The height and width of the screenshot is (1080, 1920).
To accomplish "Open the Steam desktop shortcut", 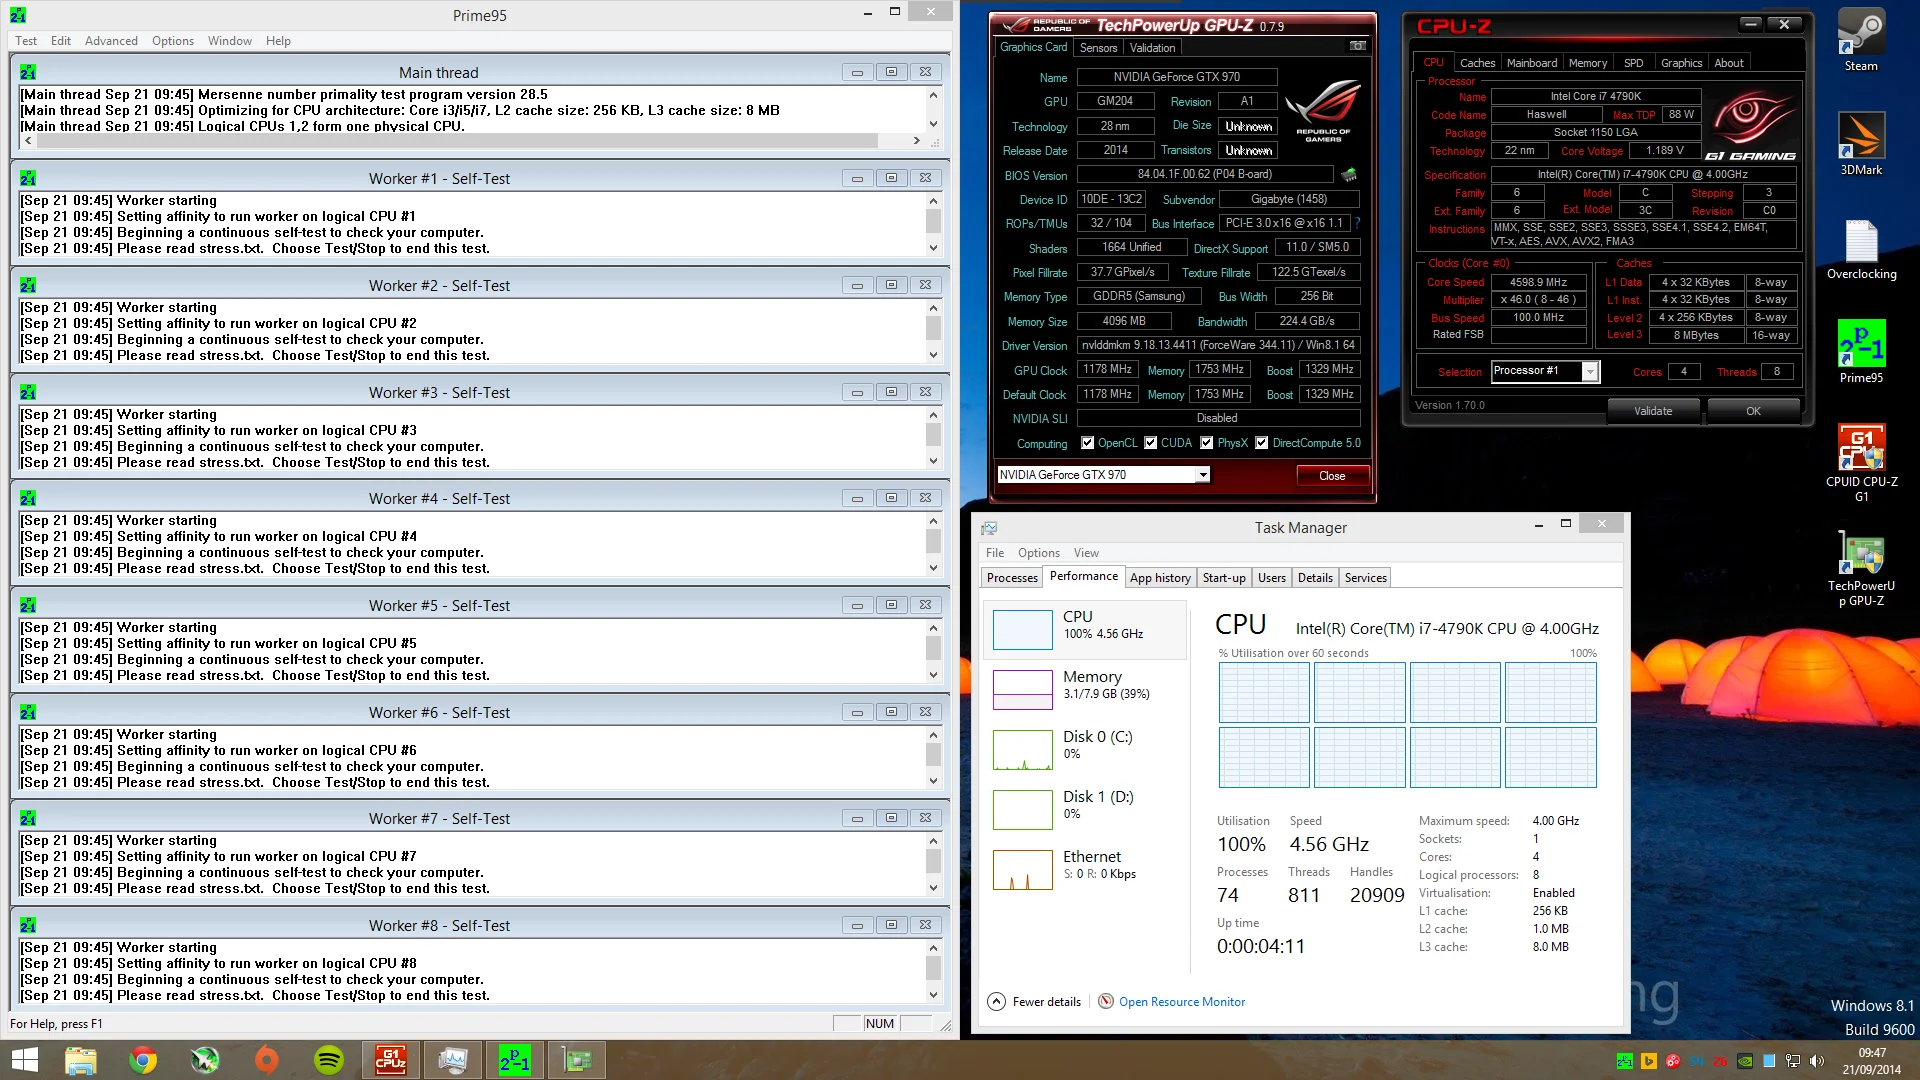I will coord(1861,40).
